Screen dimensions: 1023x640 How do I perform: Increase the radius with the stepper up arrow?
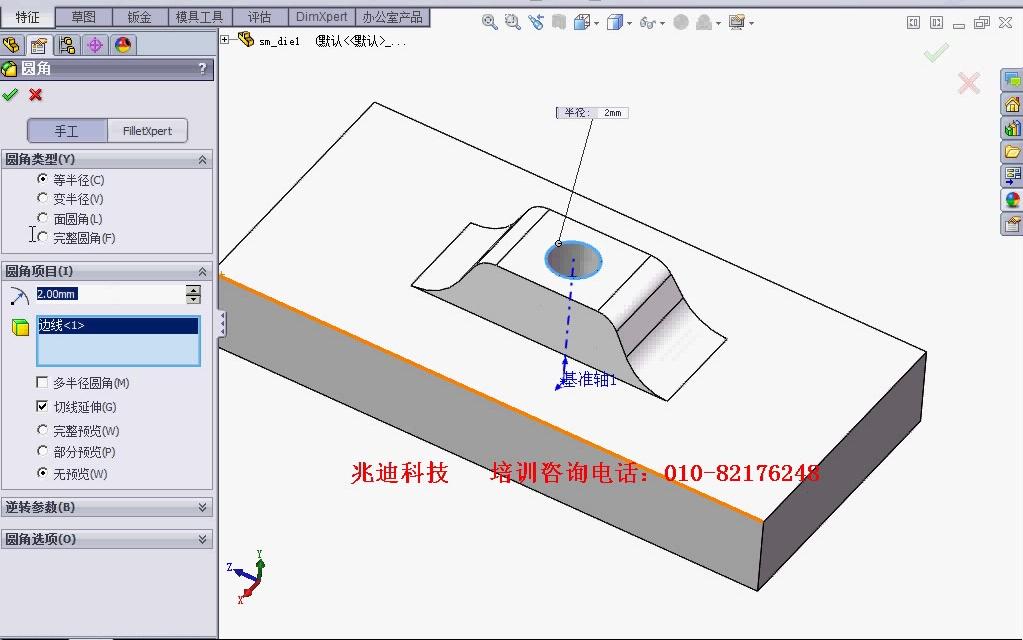point(194,289)
